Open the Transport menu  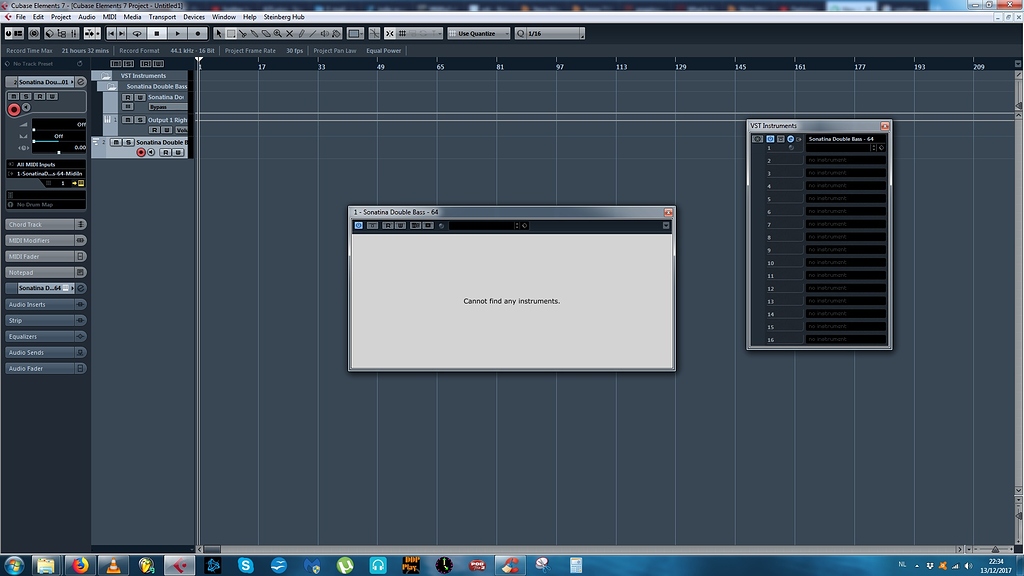click(x=162, y=17)
